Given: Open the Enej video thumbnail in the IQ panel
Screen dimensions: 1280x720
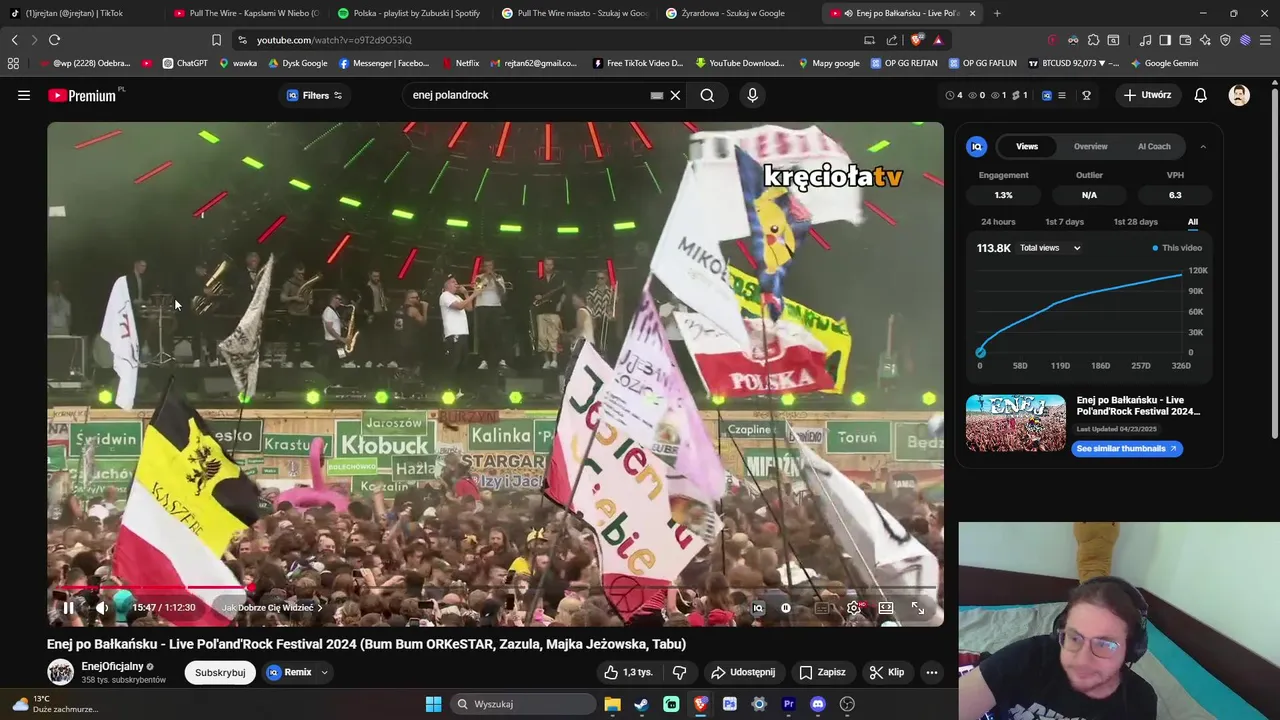Looking at the screenshot, I should (1016, 423).
